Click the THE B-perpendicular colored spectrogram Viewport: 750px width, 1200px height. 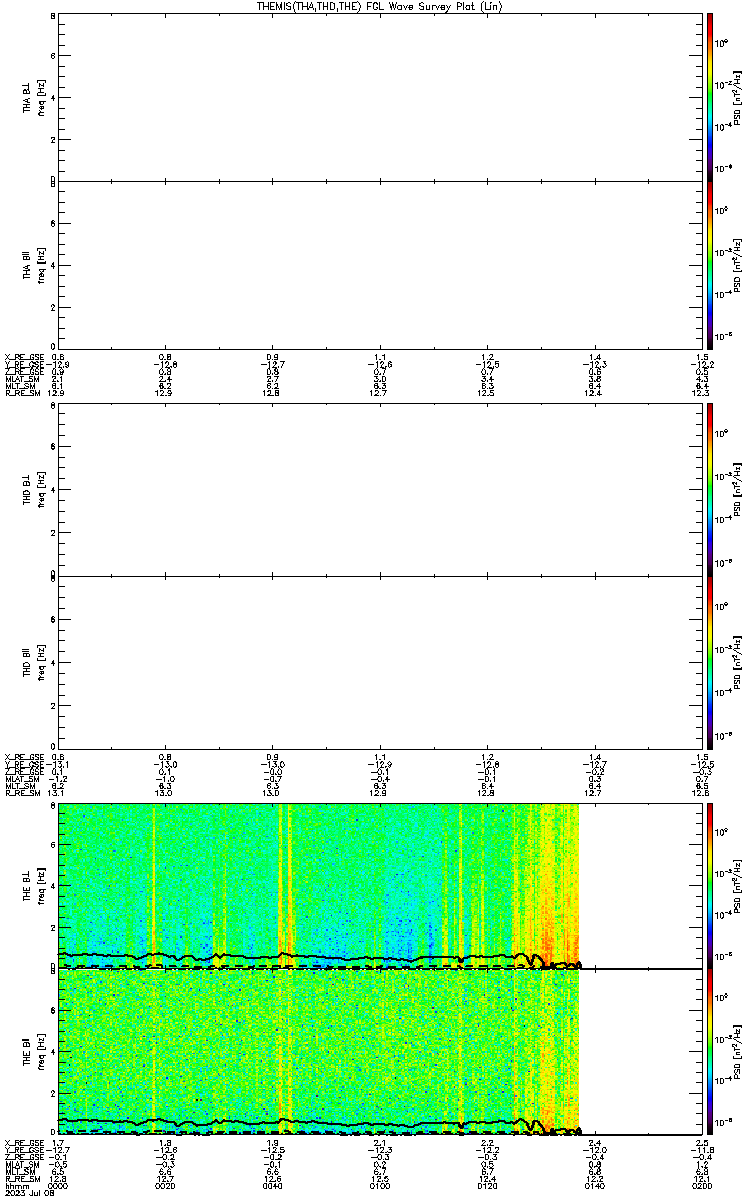pyautogui.click(x=319, y=885)
